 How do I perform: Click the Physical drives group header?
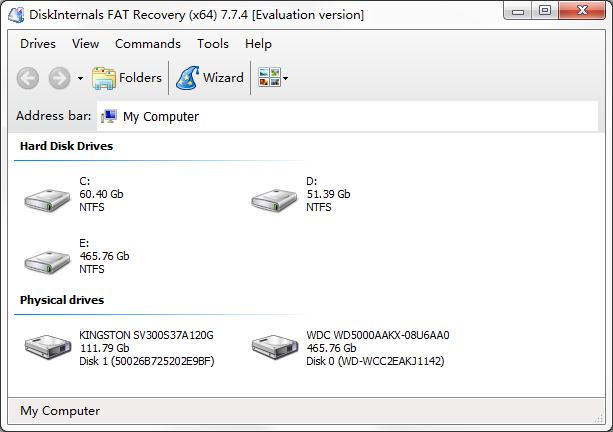coord(62,300)
